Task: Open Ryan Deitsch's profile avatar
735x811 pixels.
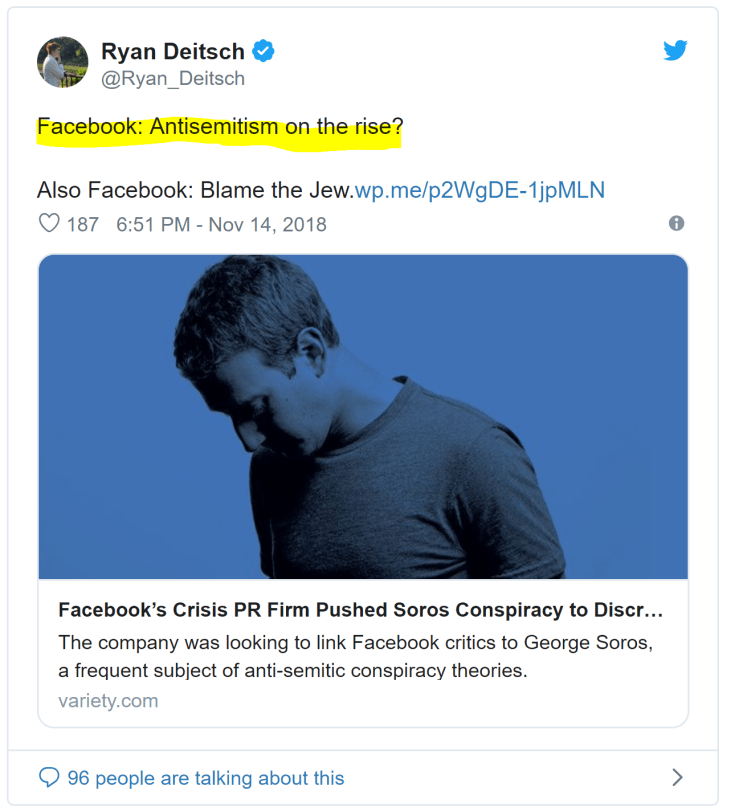Action: pyautogui.click(x=64, y=63)
